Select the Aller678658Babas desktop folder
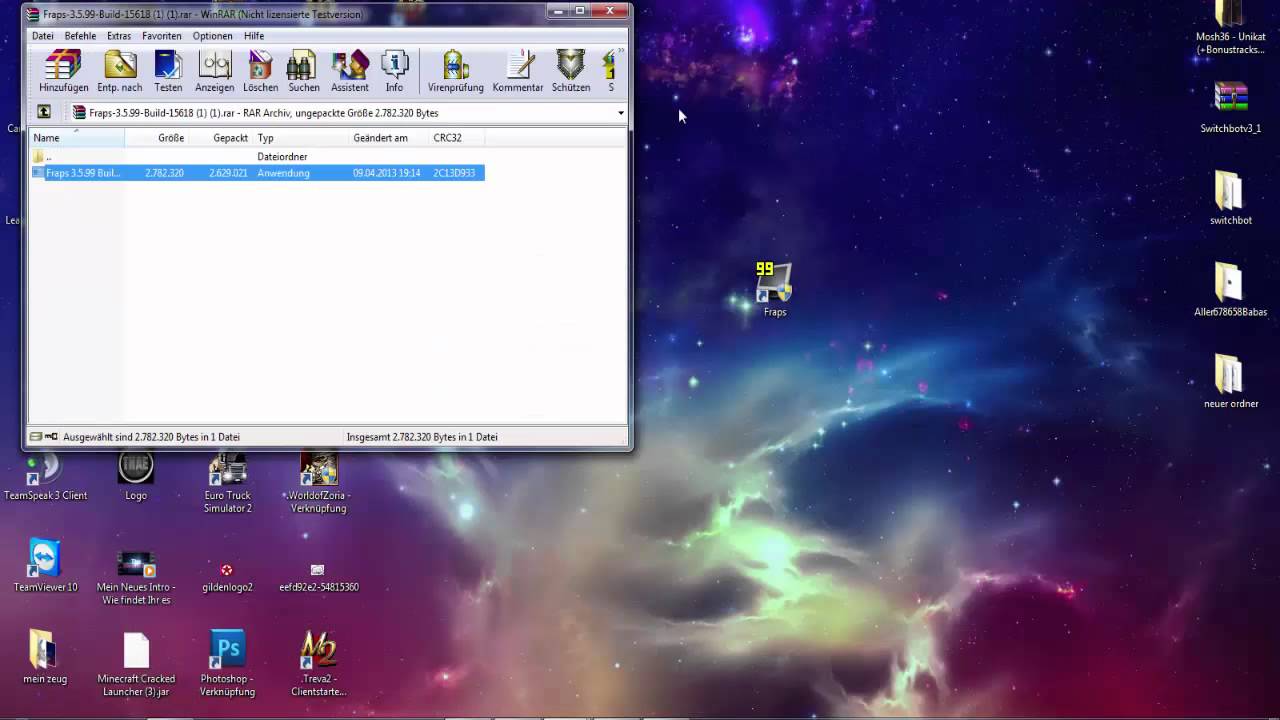 click(1230, 290)
